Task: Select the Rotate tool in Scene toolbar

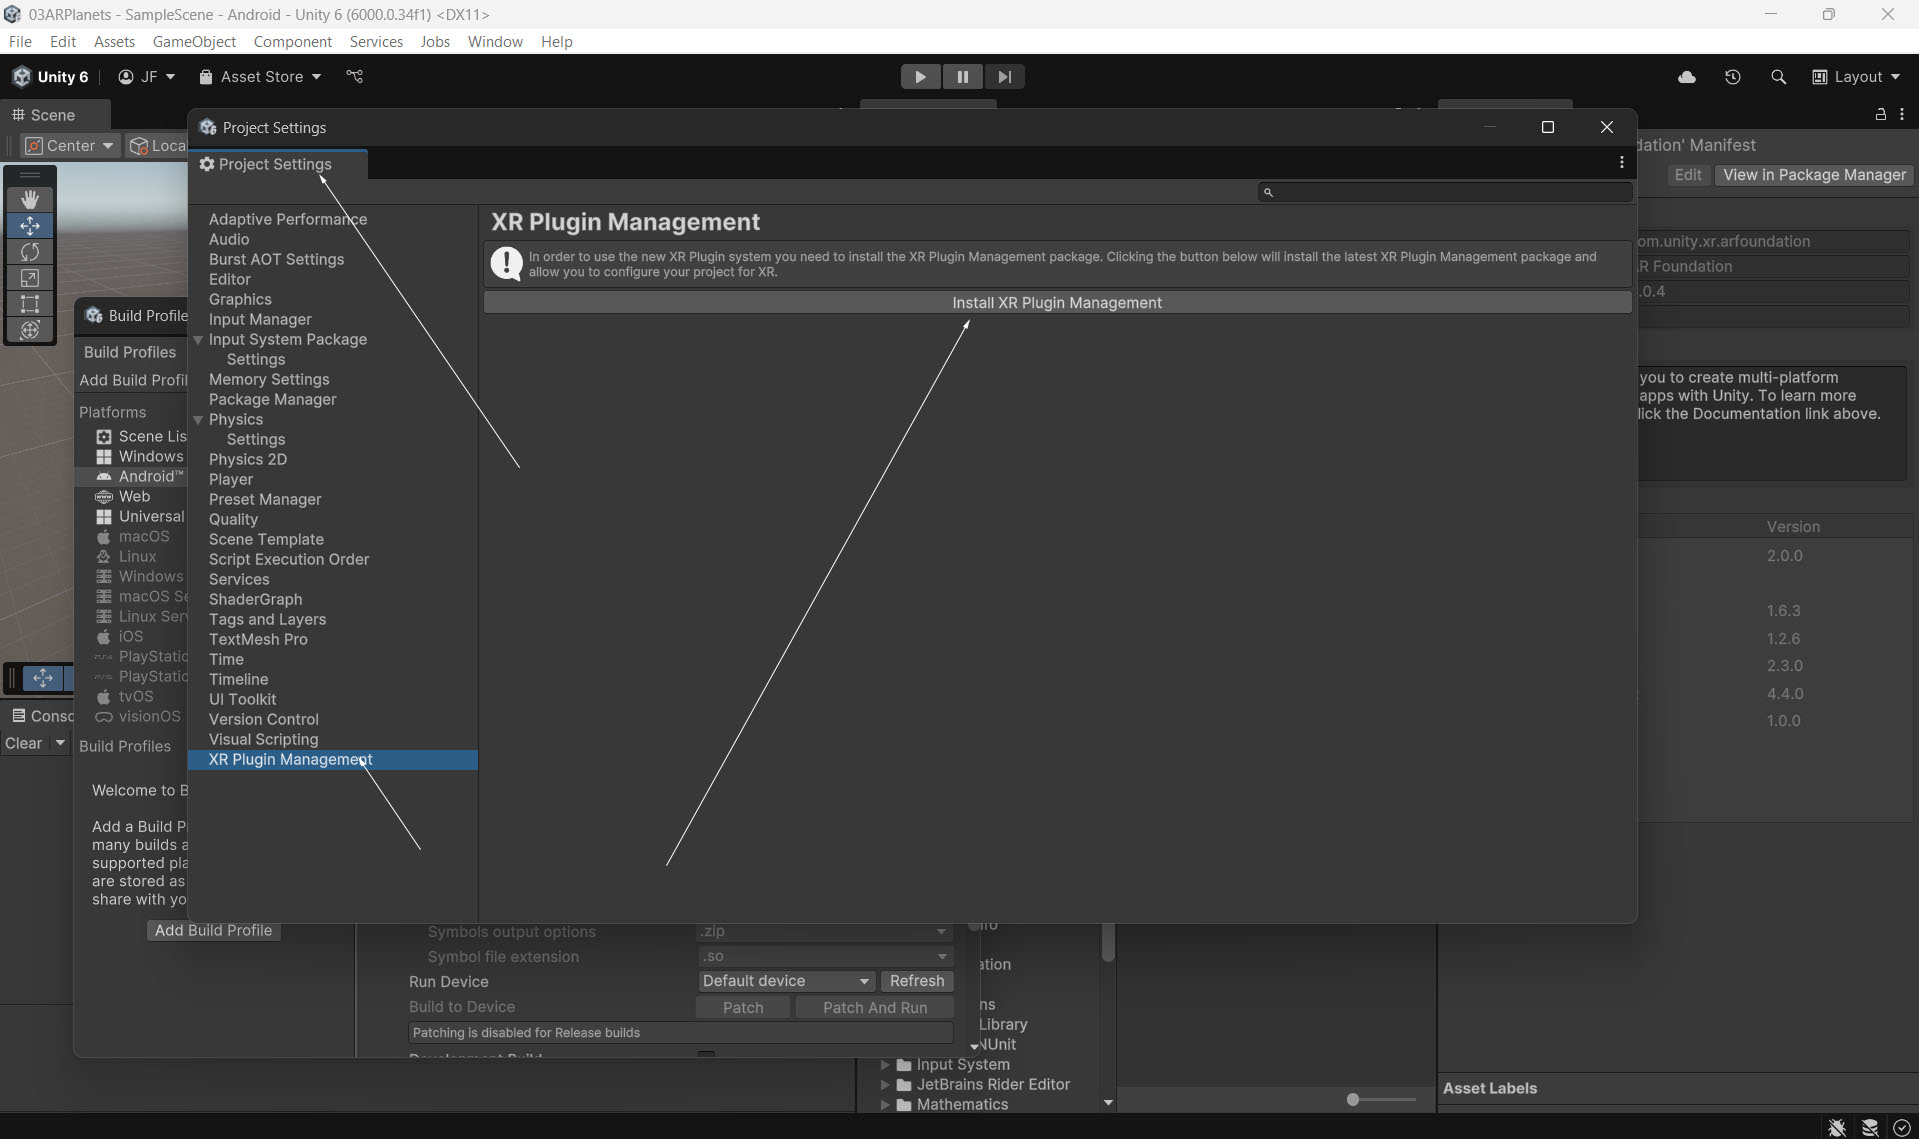Action: [30, 252]
